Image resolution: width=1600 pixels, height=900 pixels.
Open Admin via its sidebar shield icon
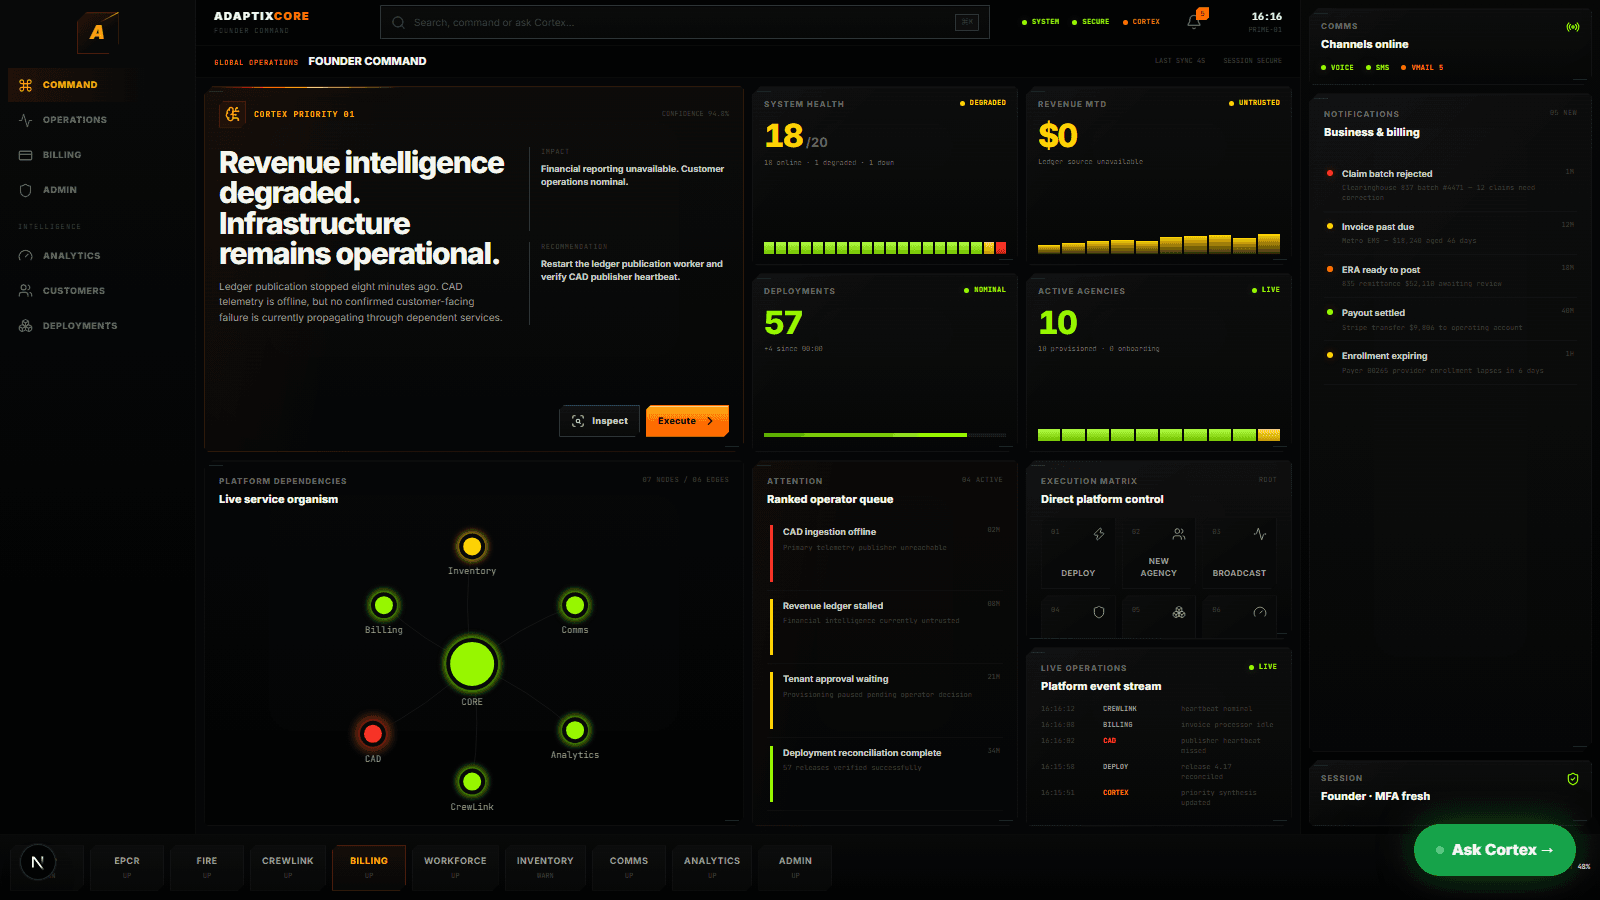tap(25, 190)
